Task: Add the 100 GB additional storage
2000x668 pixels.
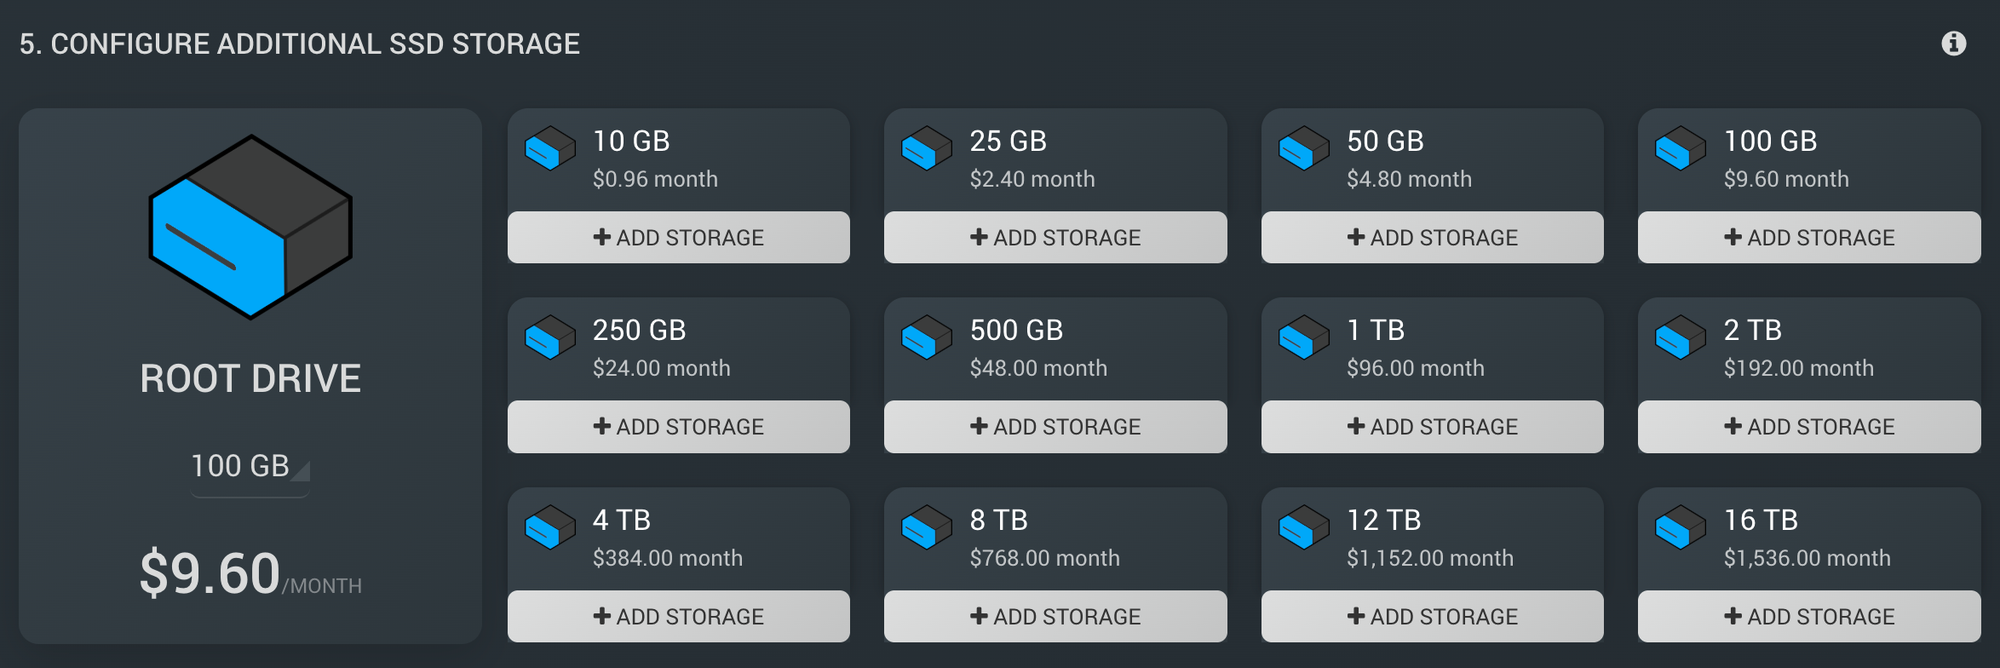Action: click(x=1809, y=238)
